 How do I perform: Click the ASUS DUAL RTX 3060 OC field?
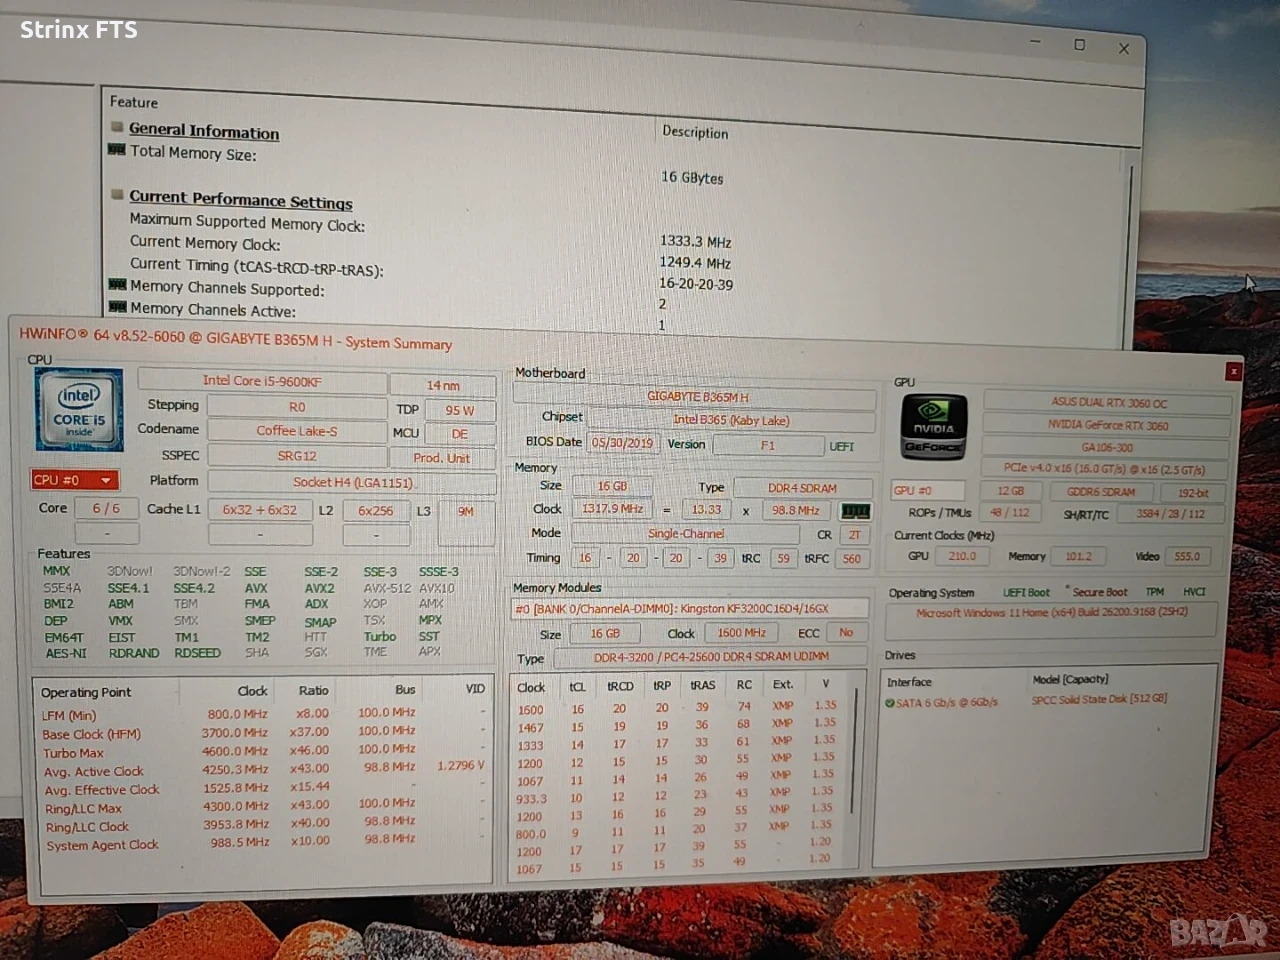click(x=1108, y=402)
